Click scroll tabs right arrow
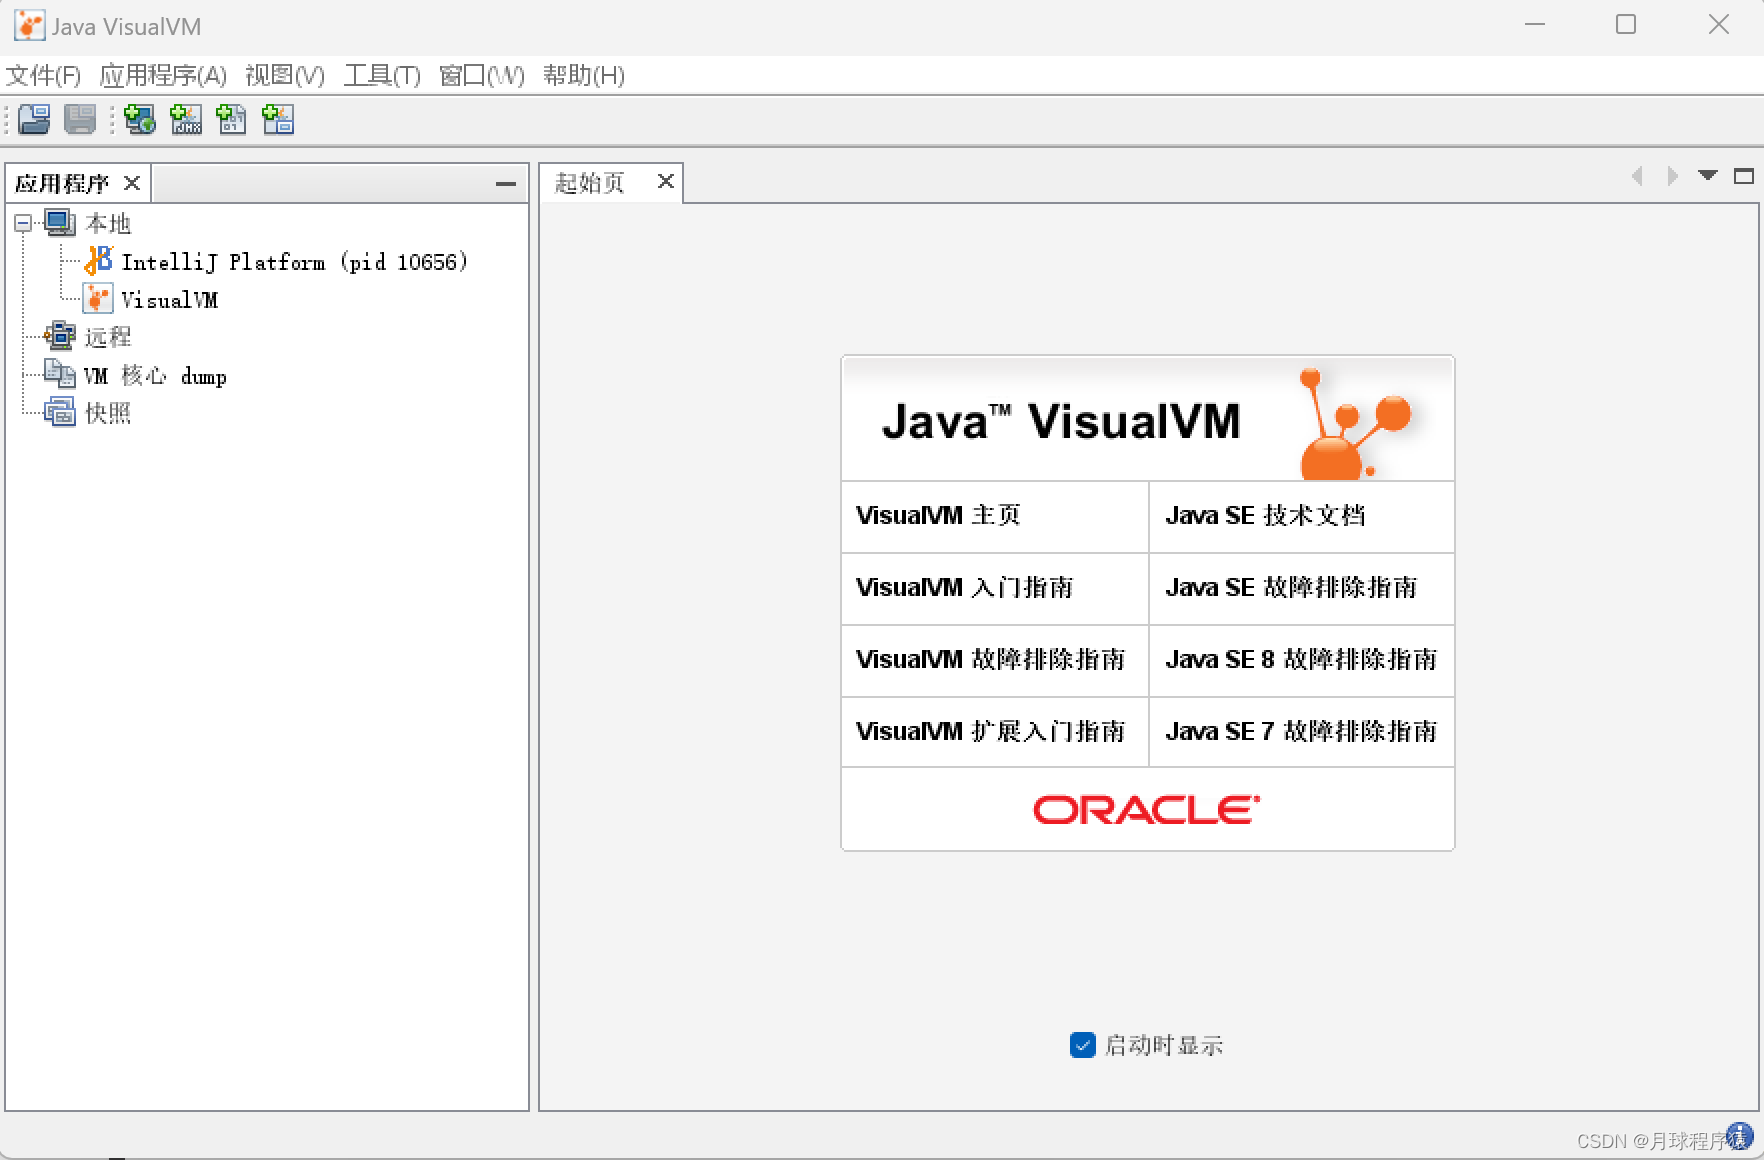1764x1160 pixels. [x=1672, y=176]
